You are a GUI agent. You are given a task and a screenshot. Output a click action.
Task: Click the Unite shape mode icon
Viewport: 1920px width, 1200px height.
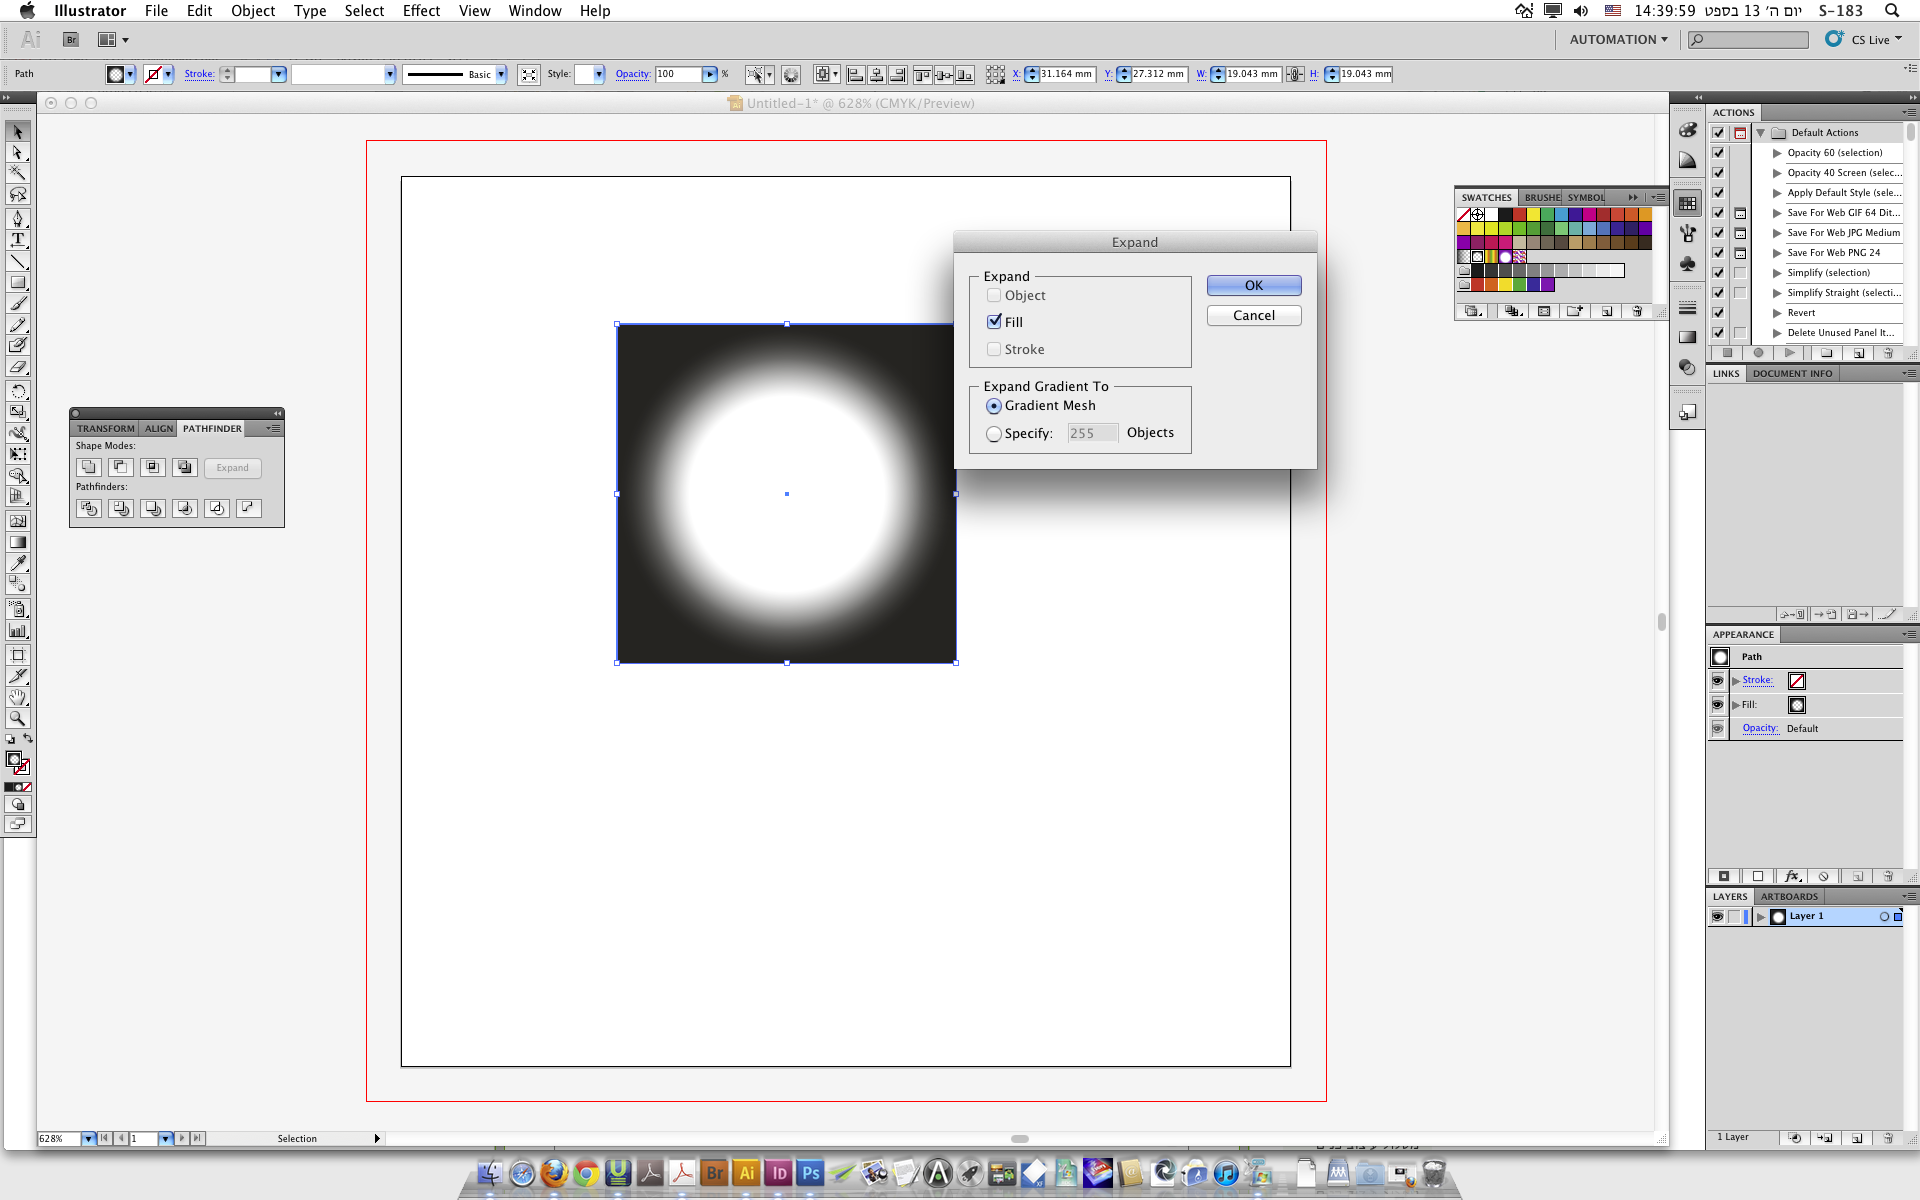pos(89,467)
